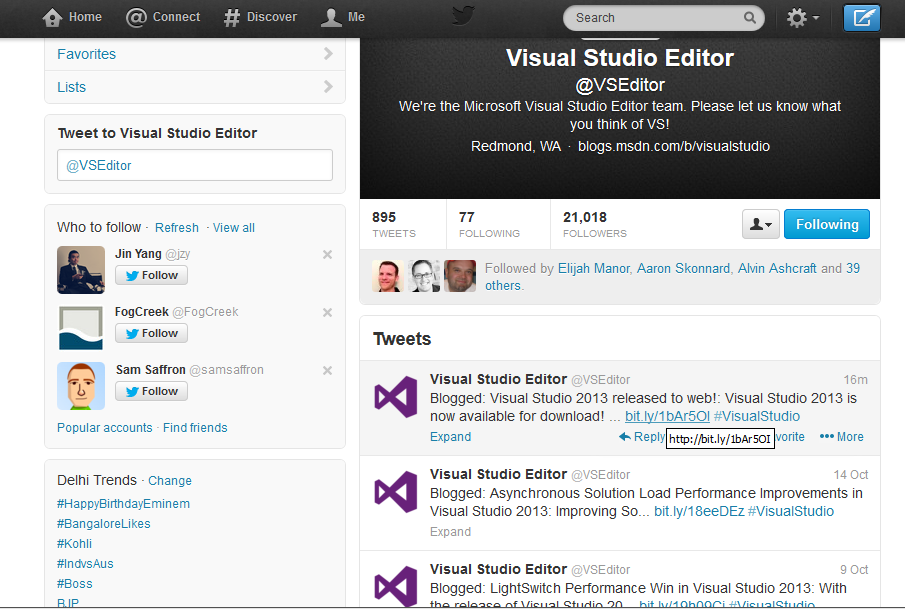This screenshot has width=905, height=609.
Task: Open the 14 Oct tweet timestamp
Action: (x=851, y=475)
